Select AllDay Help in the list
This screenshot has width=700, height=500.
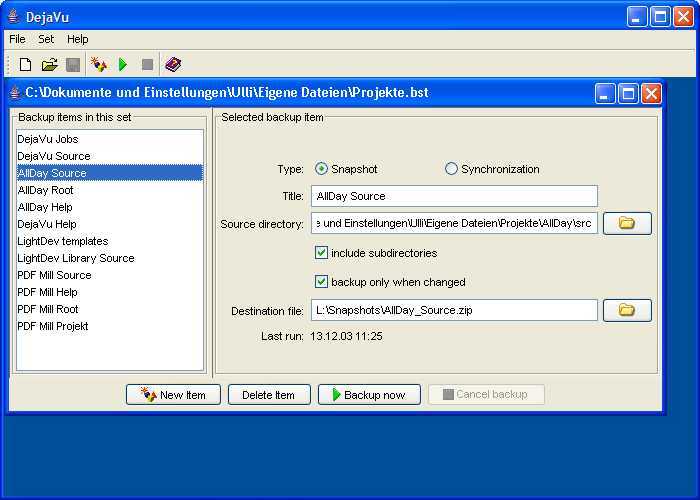pyautogui.click(x=110, y=207)
